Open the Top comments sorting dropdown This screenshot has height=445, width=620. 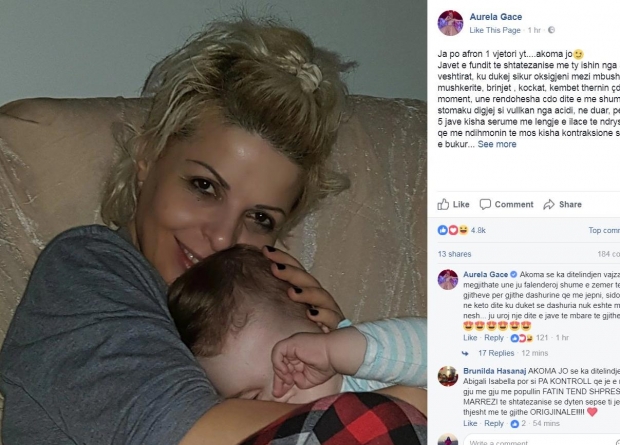click(604, 230)
